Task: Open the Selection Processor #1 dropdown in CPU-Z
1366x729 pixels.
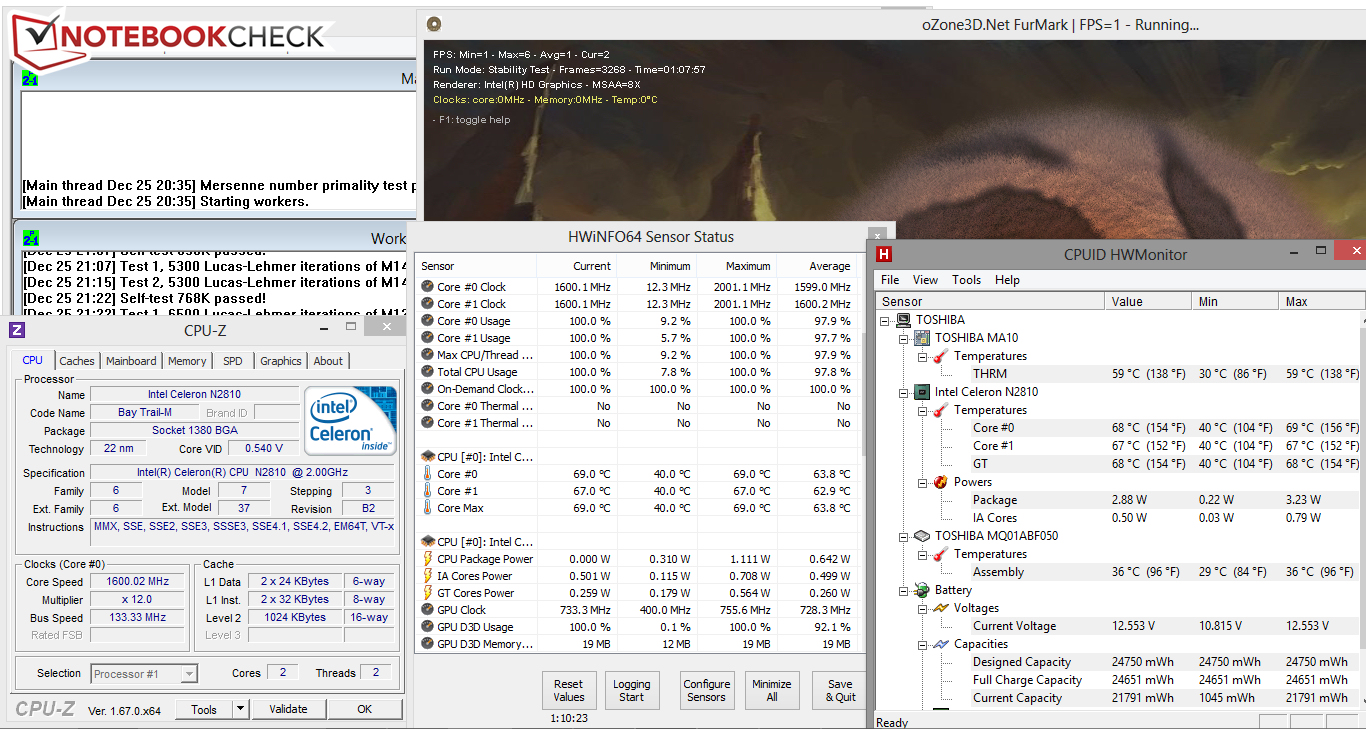Action: (x=189, y=674)
